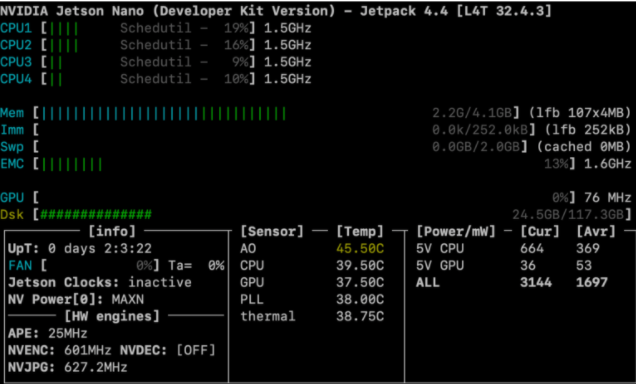
Task: Click NV Power[0]: MAXN line
Action: [x=76, y=299]
